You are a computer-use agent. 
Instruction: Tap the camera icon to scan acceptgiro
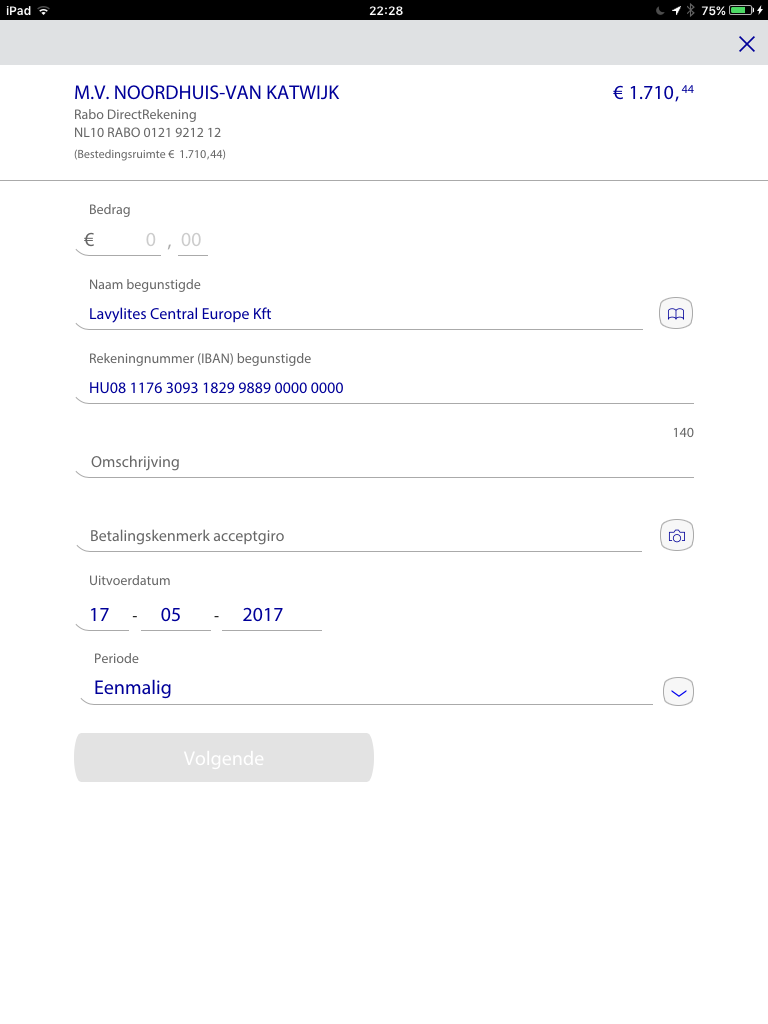[x=677, y=536]
